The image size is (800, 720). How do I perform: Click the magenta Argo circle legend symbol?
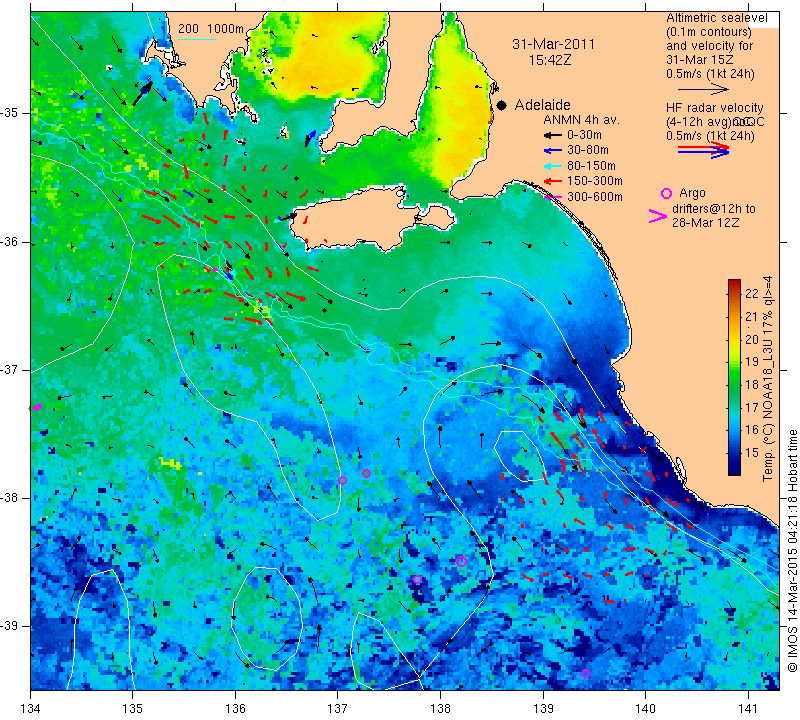pos(666,193)
